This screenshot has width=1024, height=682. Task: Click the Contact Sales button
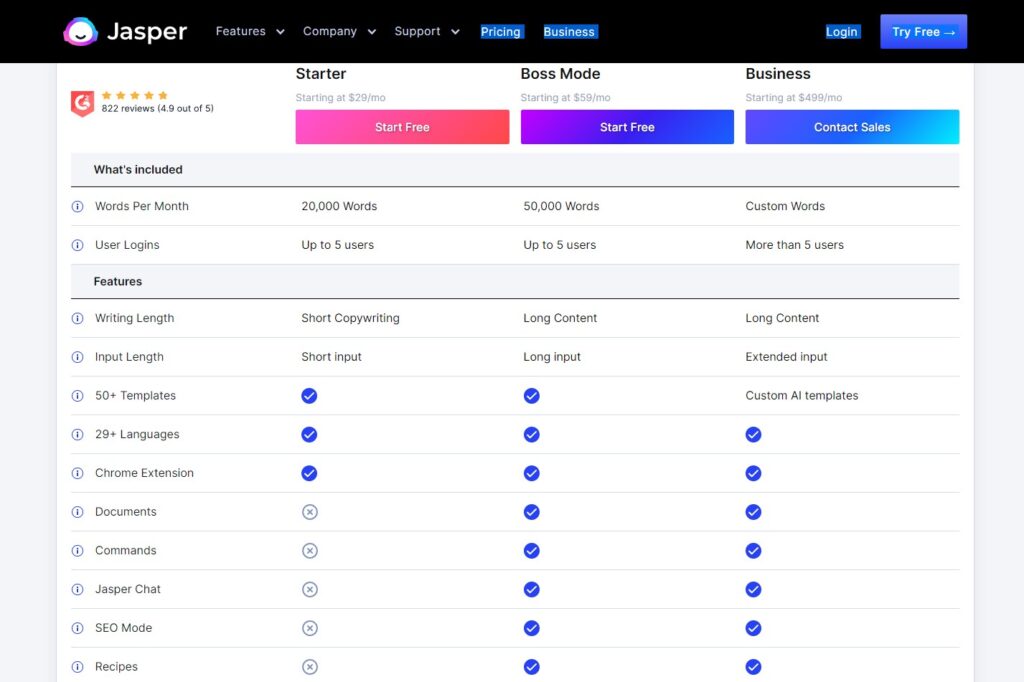852,127
